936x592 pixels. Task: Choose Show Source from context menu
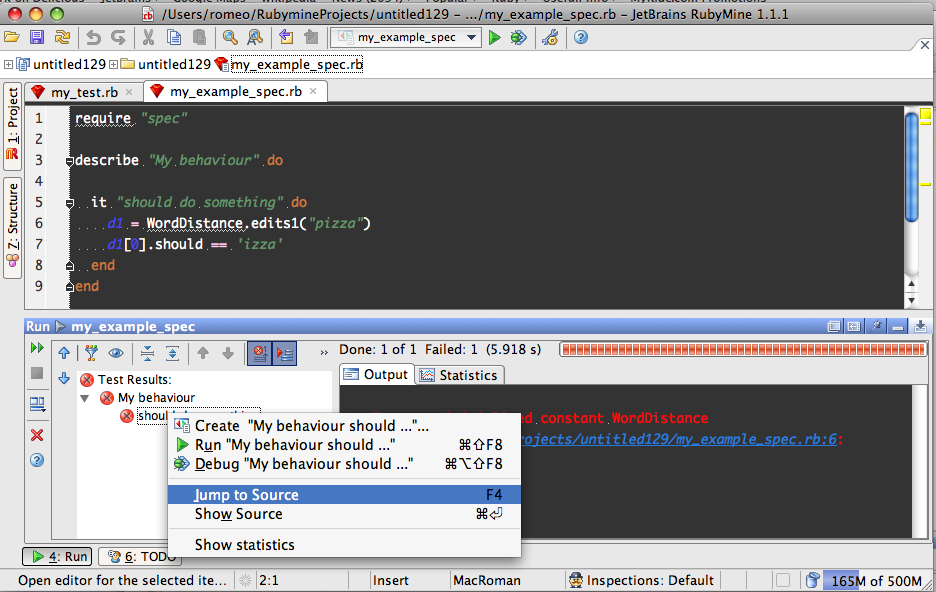pos(344,514)
